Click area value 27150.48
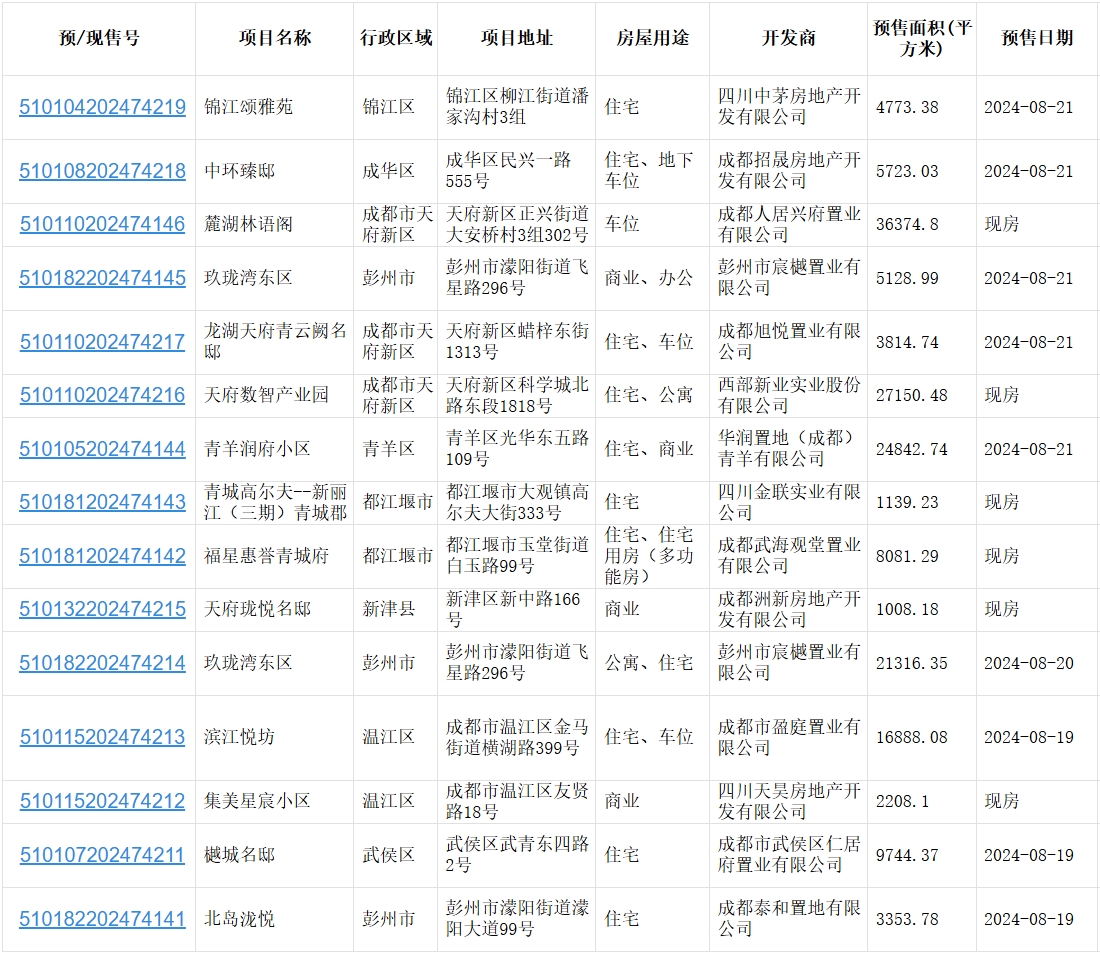The height and width of the screenshot is (953, 1100). [x=912, y=396]
